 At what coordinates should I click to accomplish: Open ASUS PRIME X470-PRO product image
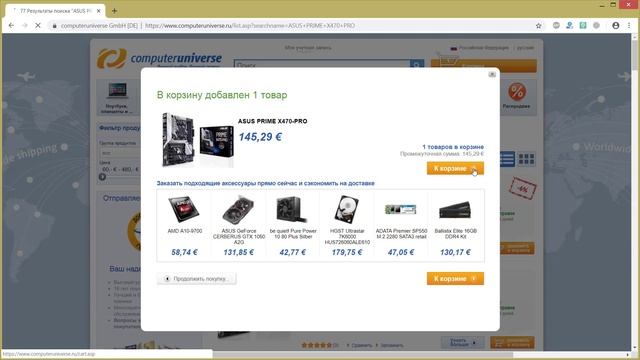point(198,140)
